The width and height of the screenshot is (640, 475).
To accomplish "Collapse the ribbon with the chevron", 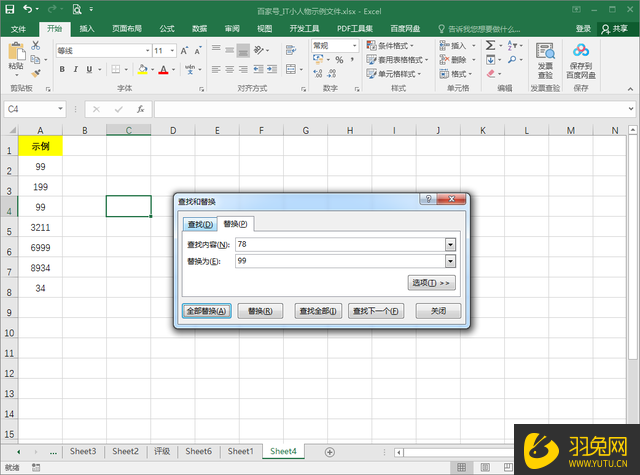I will pyautogui.click(x=631, y=89).
